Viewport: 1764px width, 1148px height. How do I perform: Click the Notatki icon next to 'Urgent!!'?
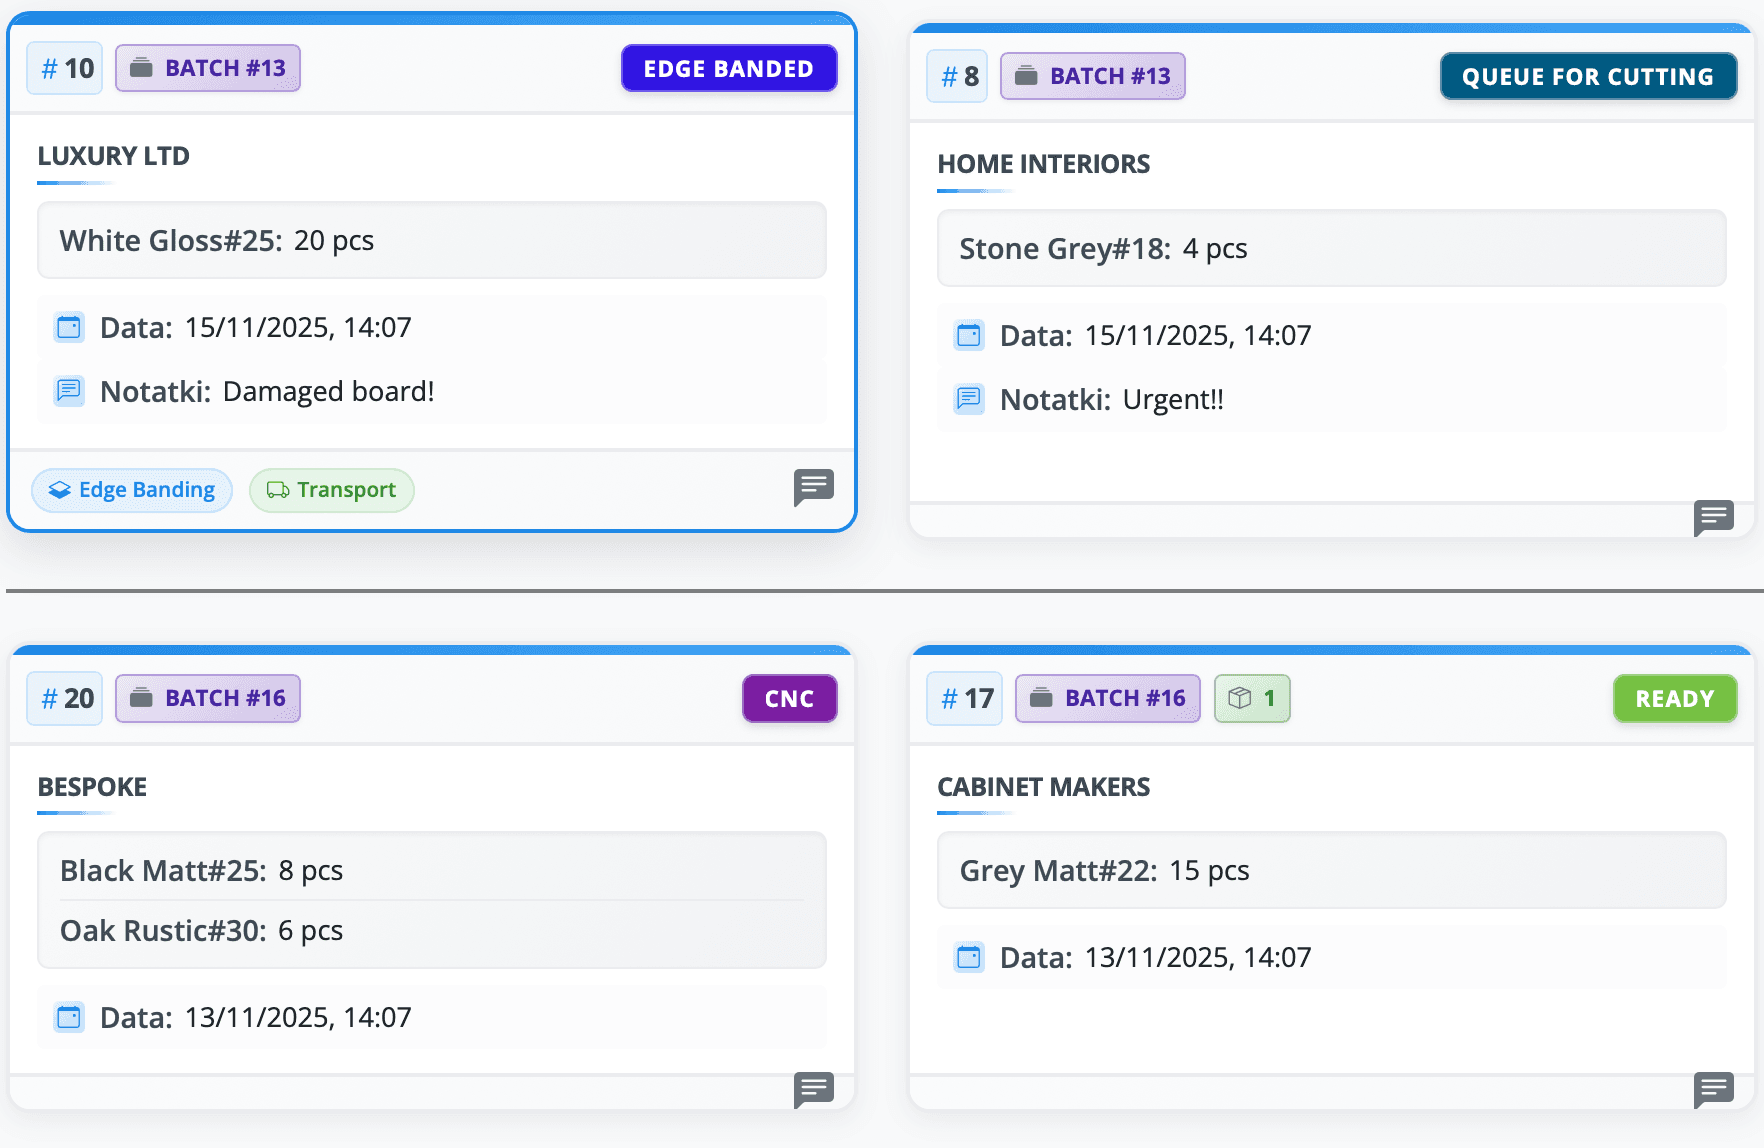968,399
